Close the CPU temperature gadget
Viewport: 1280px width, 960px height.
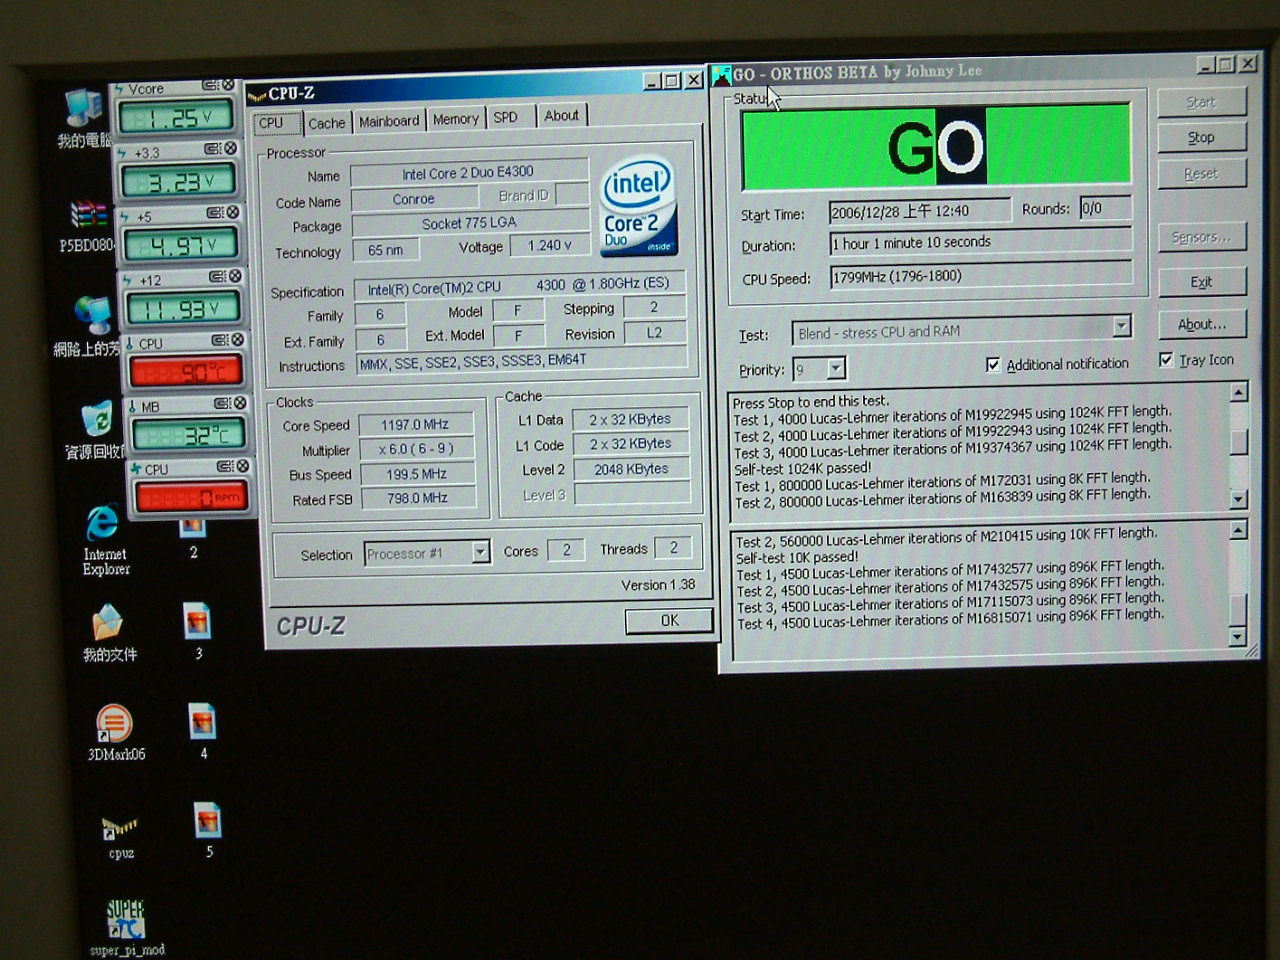pyautogui.click(x=237, y=340)
